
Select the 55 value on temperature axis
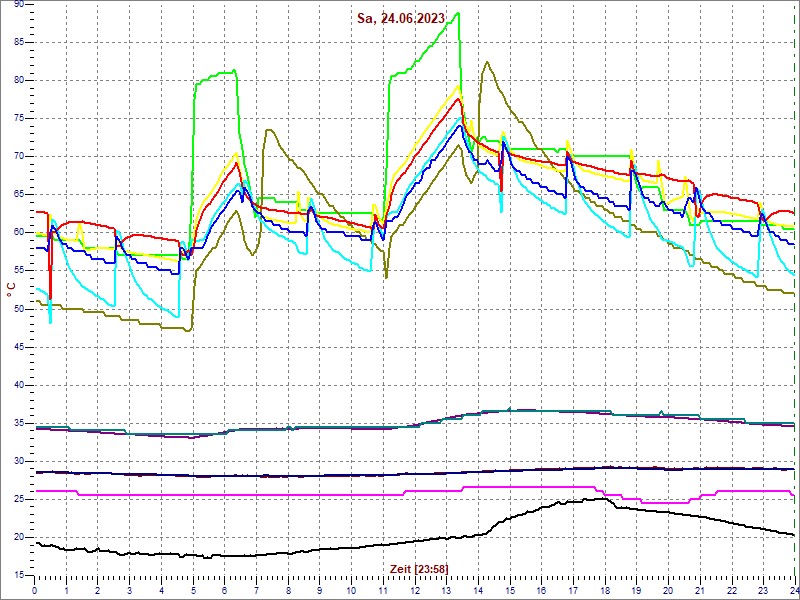tap(19, 271)
